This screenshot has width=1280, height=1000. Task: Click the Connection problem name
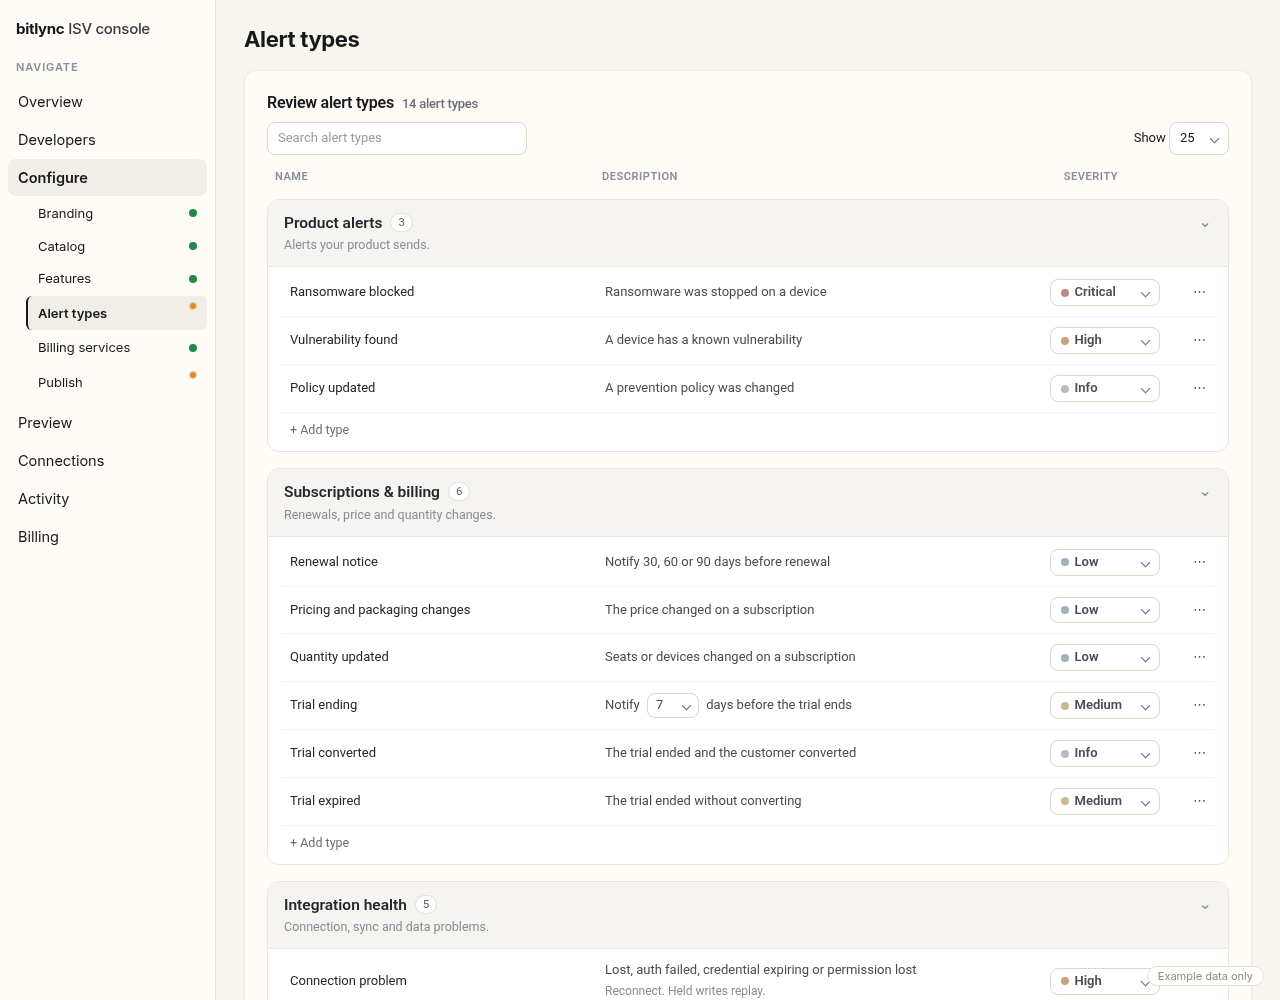tap(348, 981)
